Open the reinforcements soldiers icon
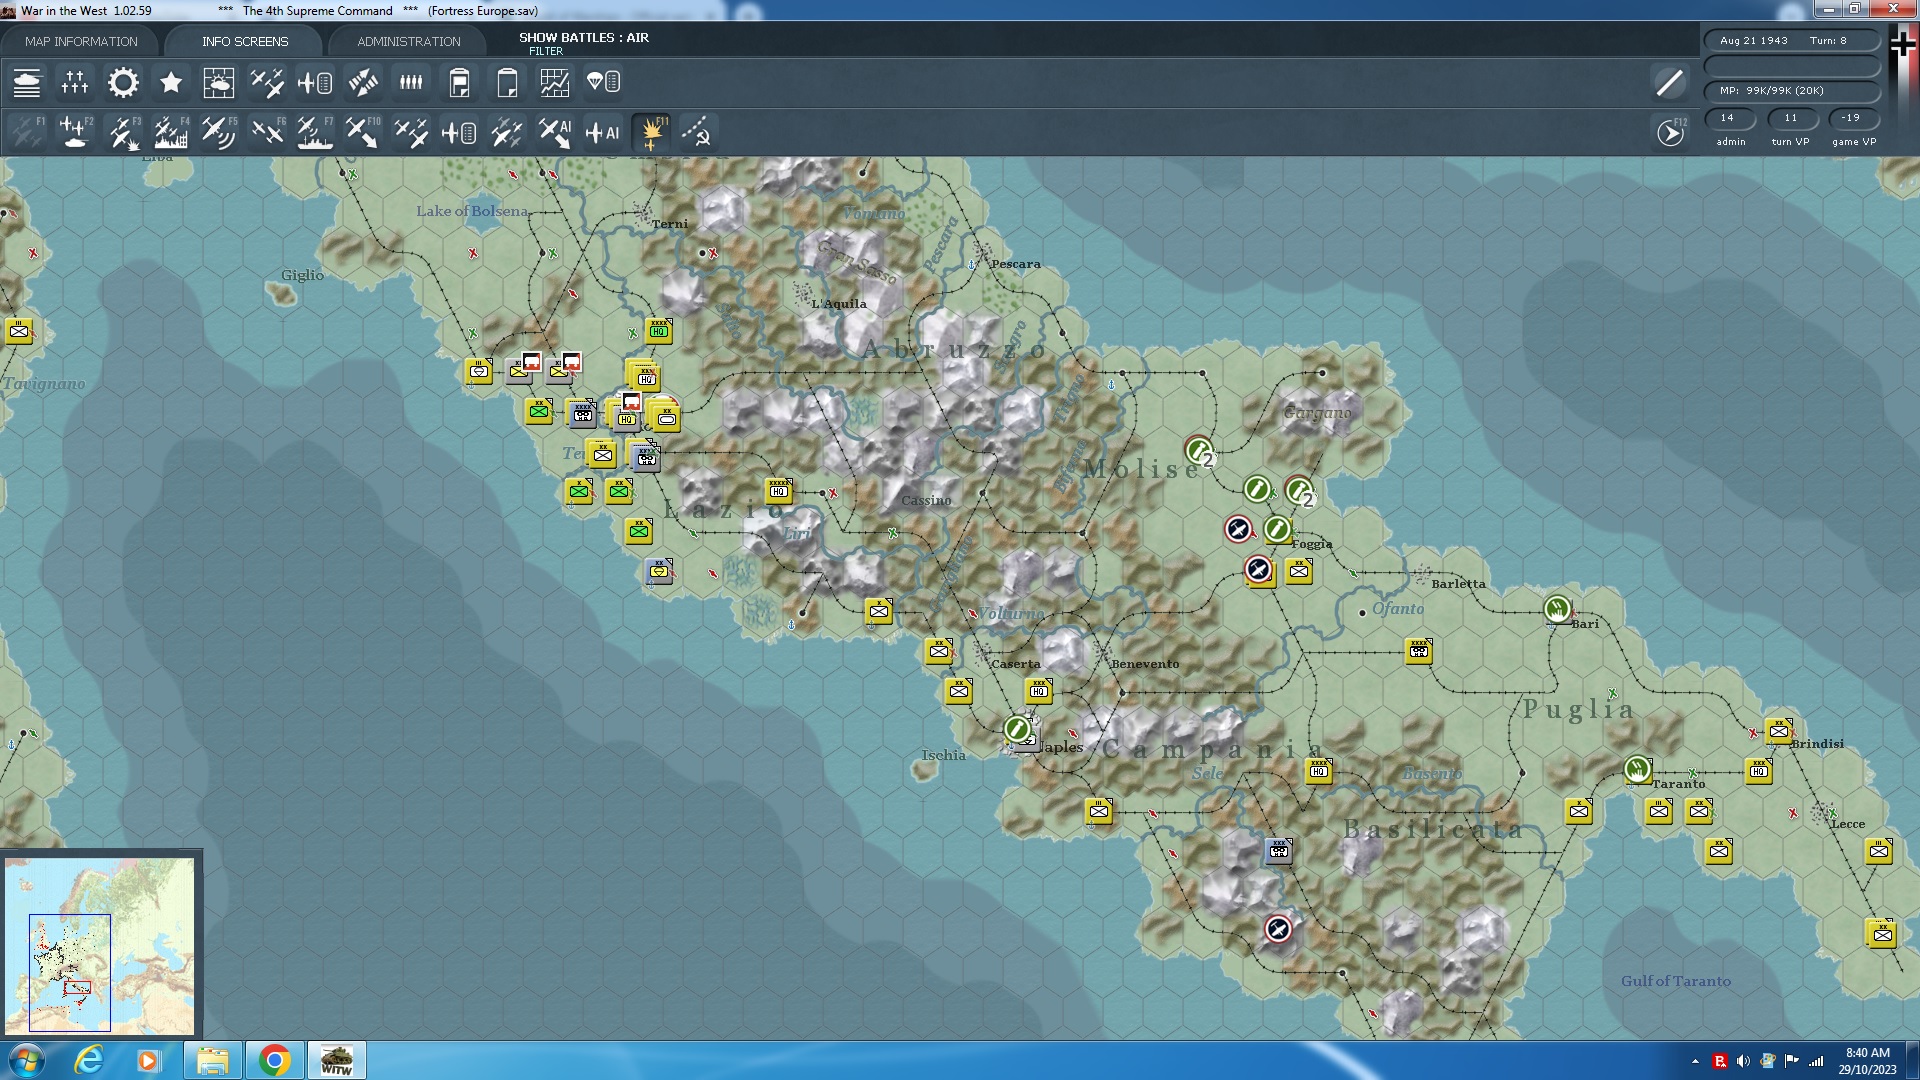This screenshot has height=1080, width=1920. (x=411, y=83)
